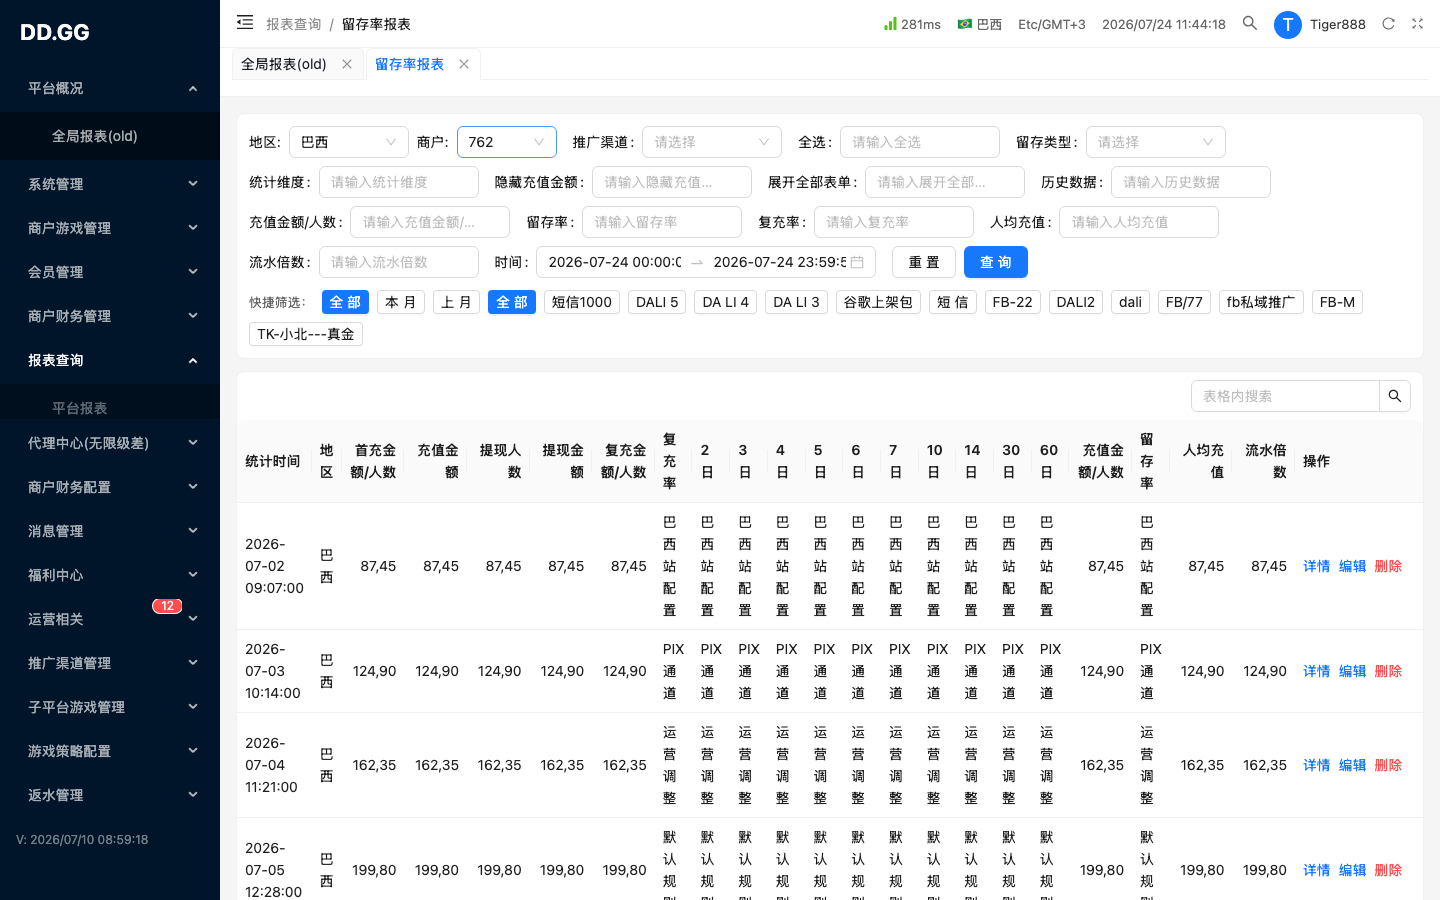Select the 短信1000 quick filter
The width and height of the screenshot is (1440, 900).
(582, 302)
